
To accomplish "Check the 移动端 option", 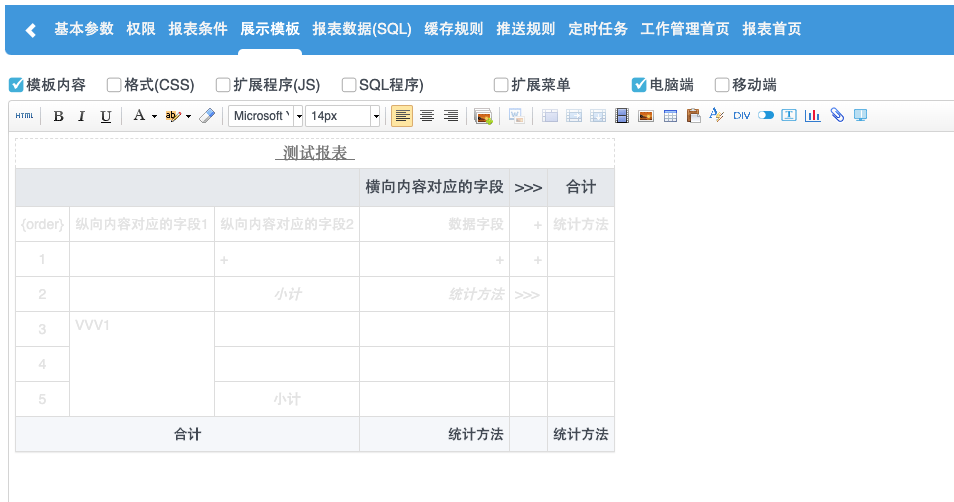I will [722, 85].
